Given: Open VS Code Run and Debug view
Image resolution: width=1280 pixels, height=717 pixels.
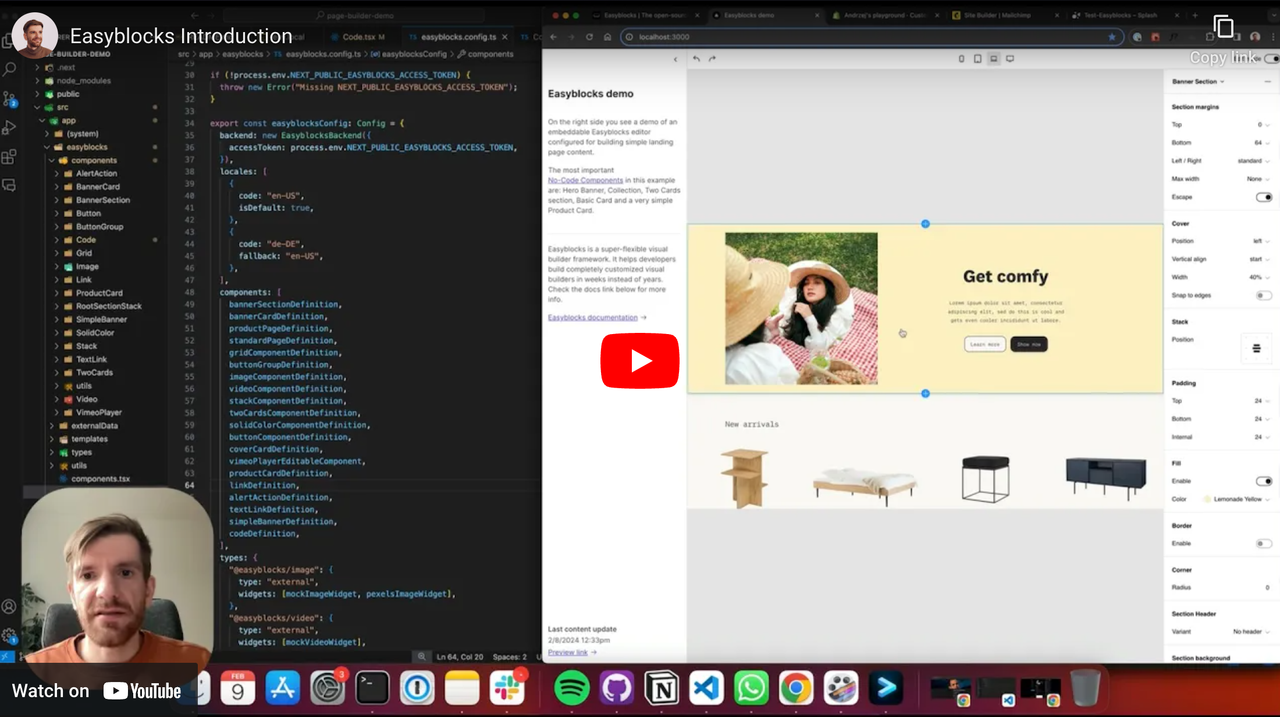Looking at the screenshot, I should (x=10, y=128).
